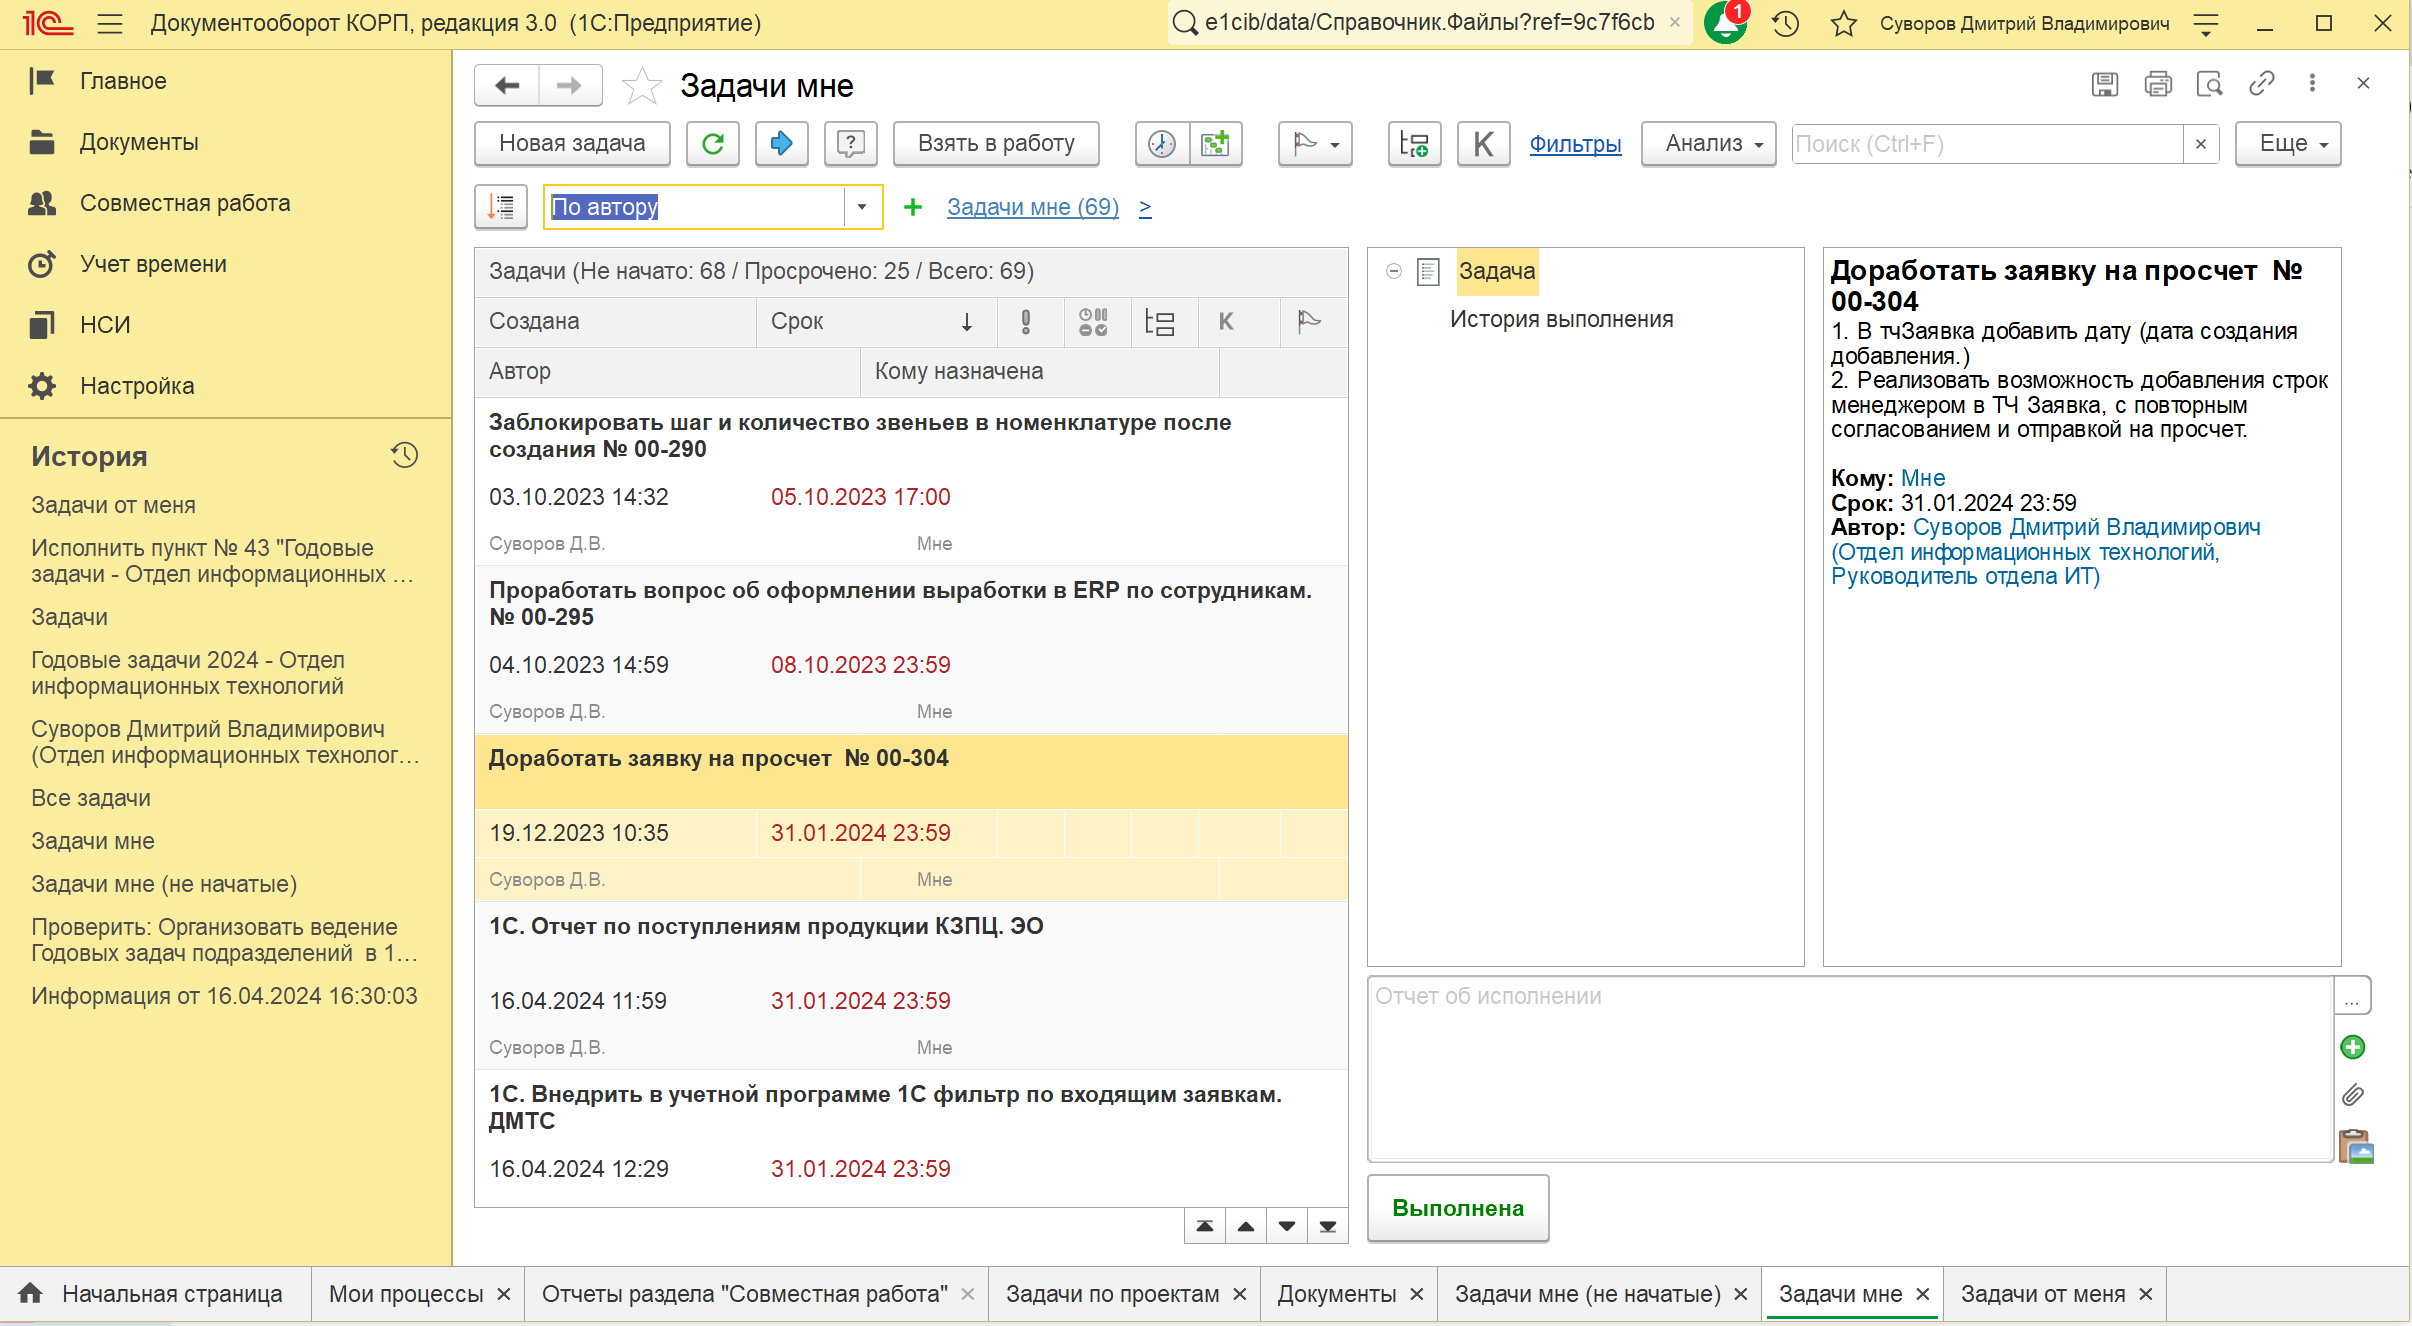Screen dimensions: 2412x1326
Task: Save the form with diskette icon
Action: click(2104, 85)
